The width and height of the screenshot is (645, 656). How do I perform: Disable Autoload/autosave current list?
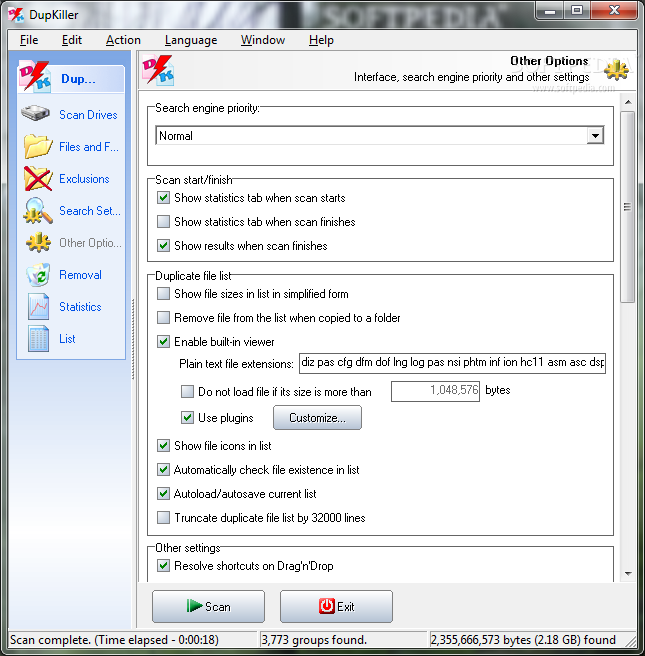(163, 494)
